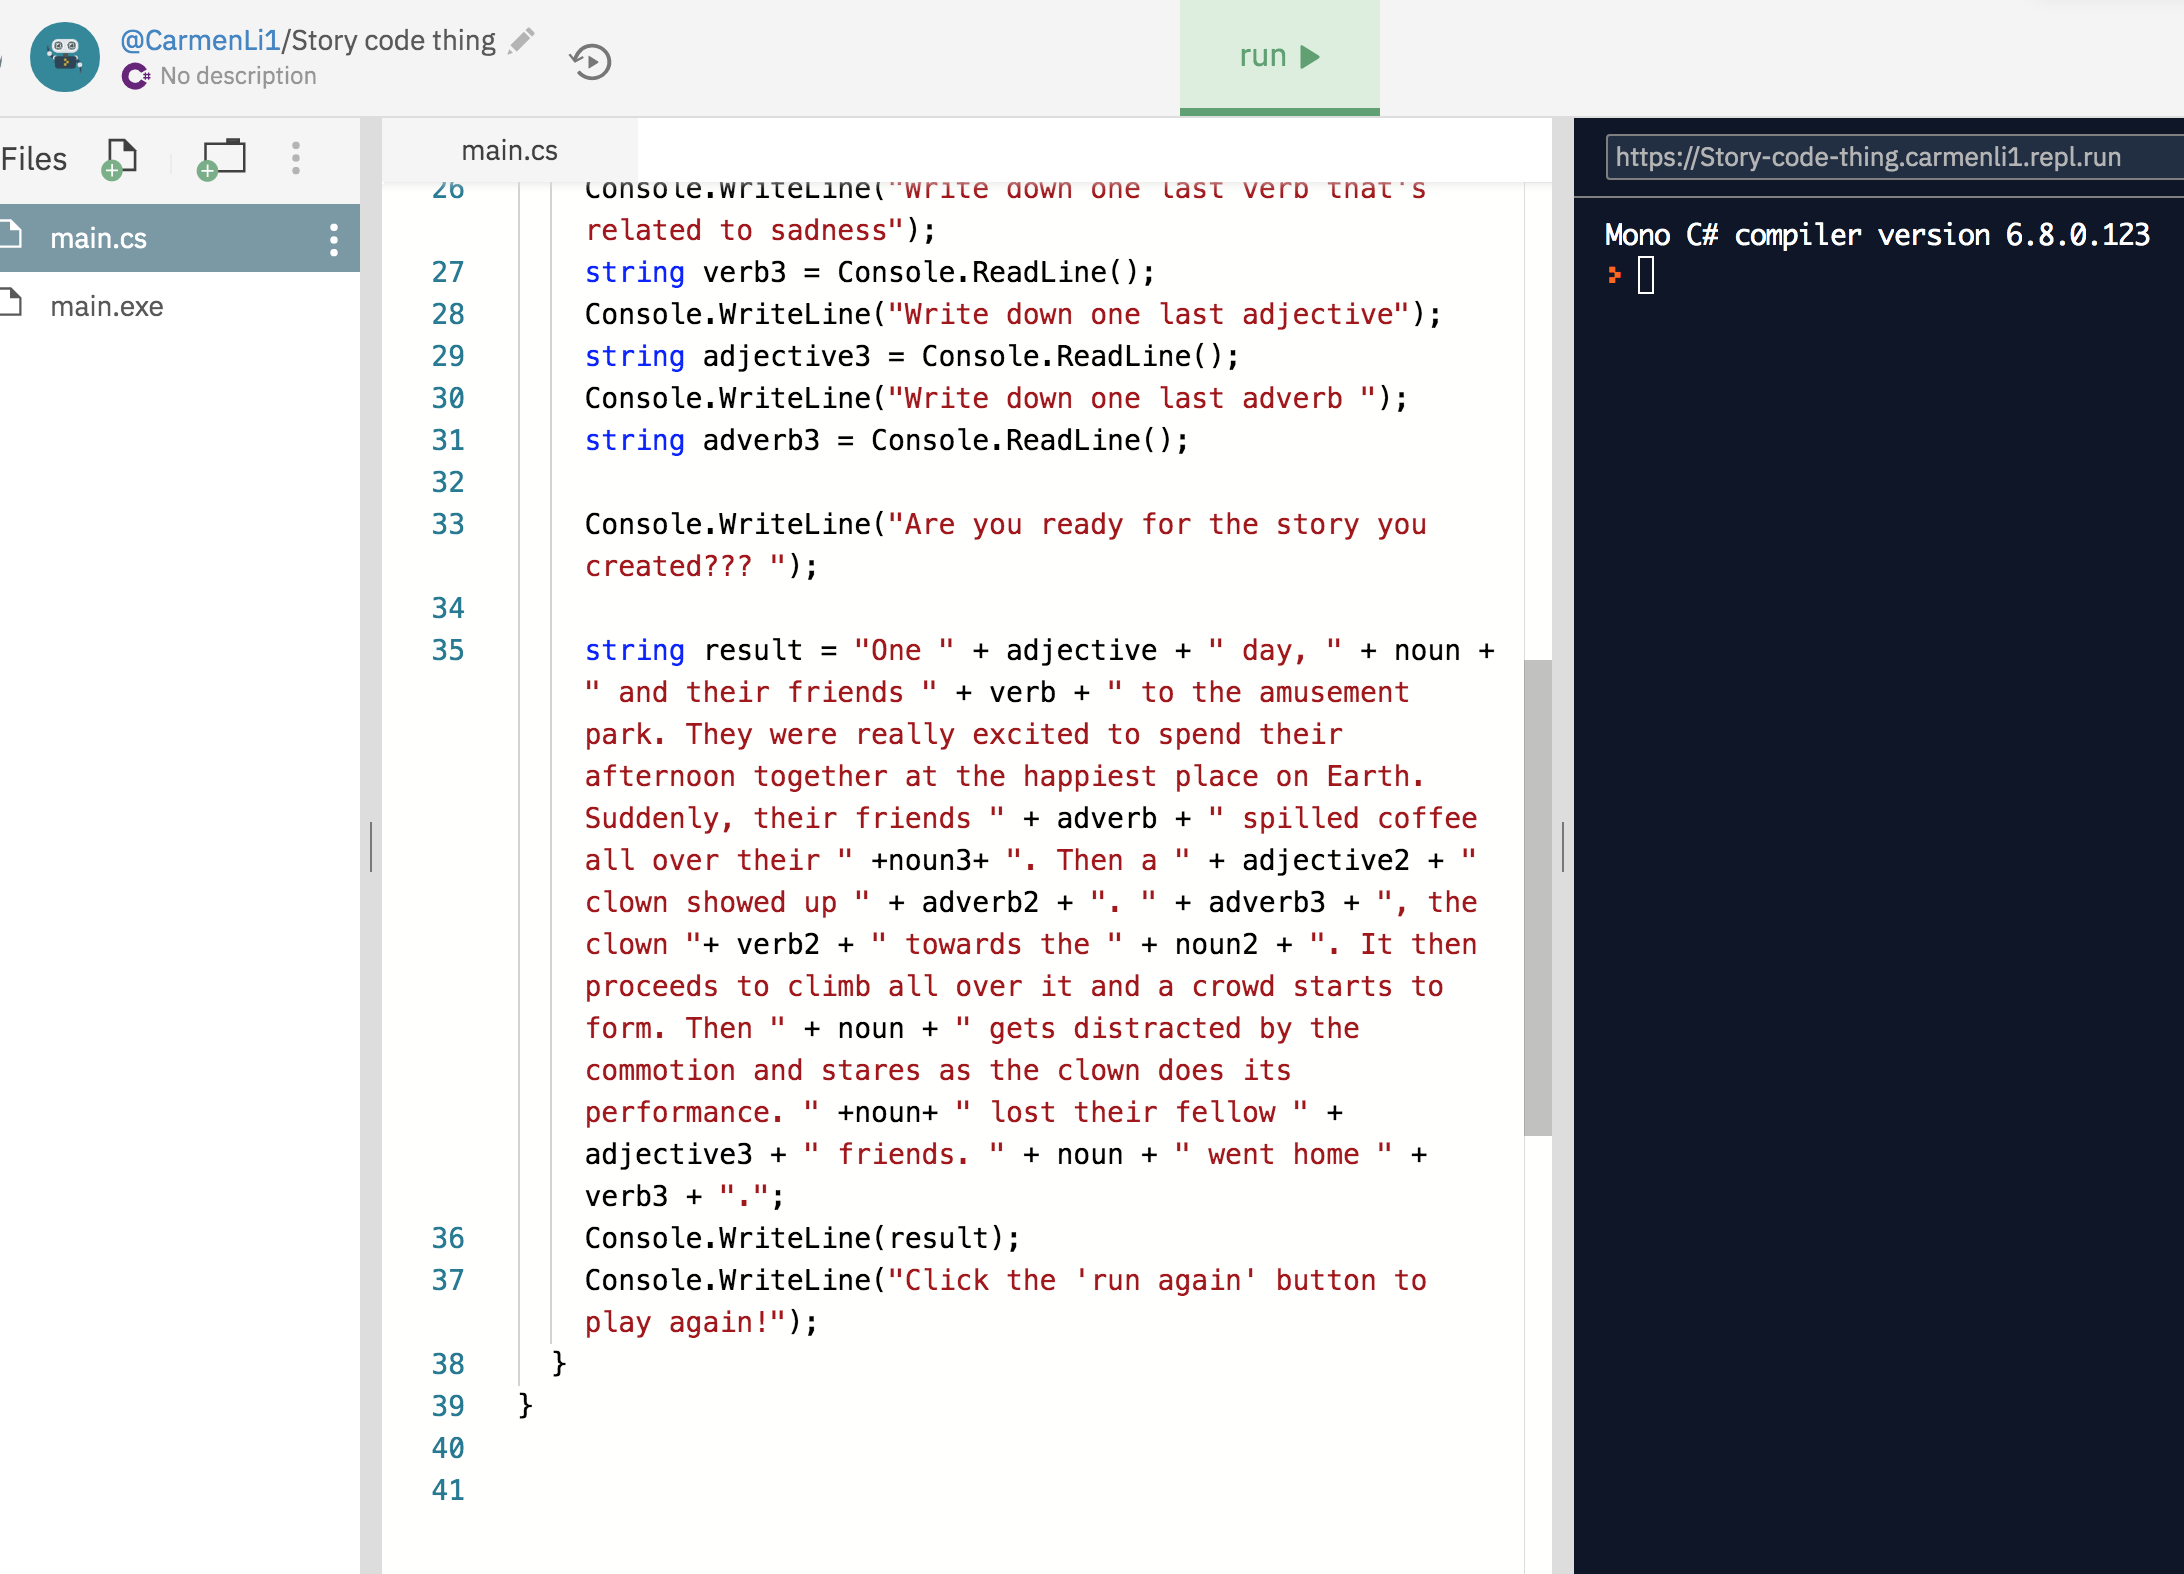Click the editor vertical scrollbar thumb
The width and height of the screenshot is (2184, 1574).
tap(1537, 896)
